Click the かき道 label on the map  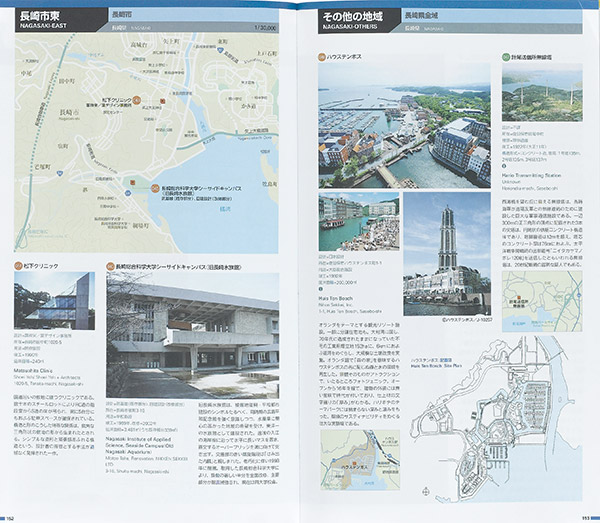click(x=248, y=106)
